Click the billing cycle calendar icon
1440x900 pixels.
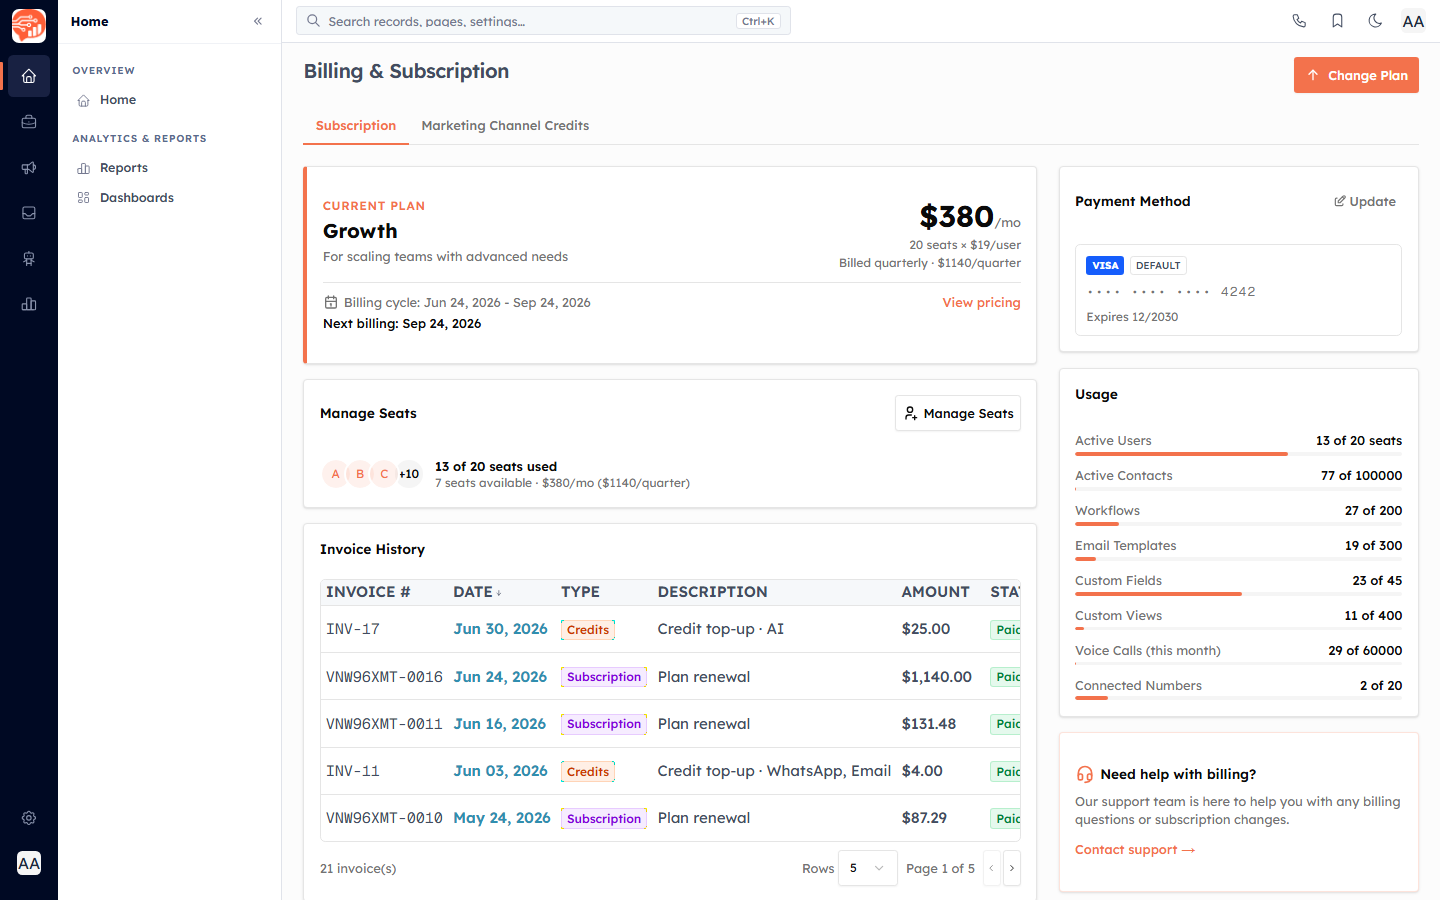331,303
